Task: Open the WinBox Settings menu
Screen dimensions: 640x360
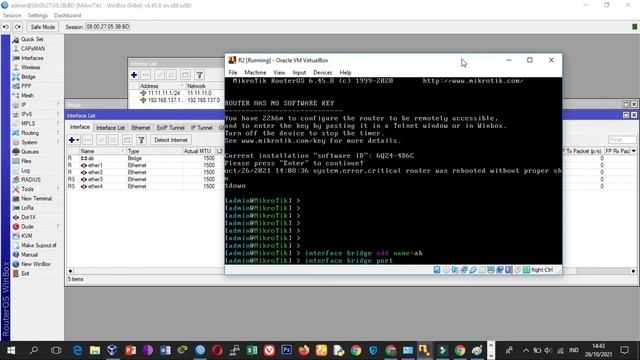Action: pyautogui.click(x=38, y=16)
